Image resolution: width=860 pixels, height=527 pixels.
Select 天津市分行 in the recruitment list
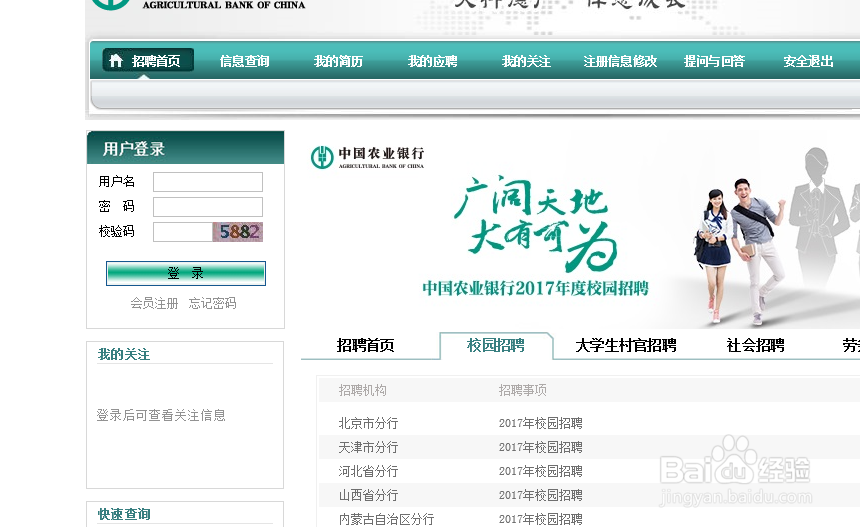[x=369, y=447]
